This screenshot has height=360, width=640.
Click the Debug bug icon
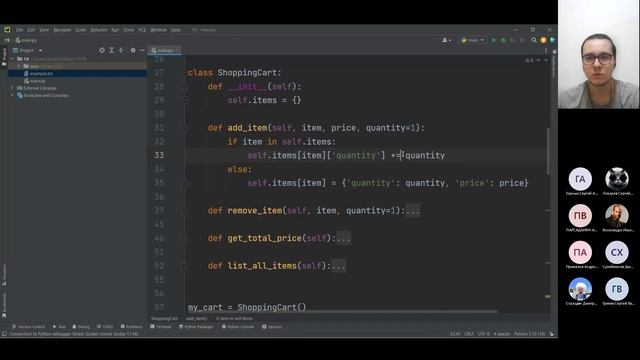pos(503,40)
